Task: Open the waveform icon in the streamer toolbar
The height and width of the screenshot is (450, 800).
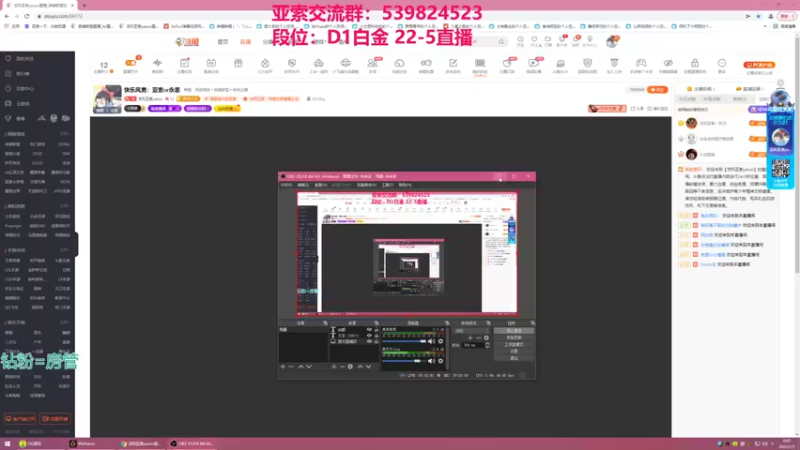Action: coord(158,63)
